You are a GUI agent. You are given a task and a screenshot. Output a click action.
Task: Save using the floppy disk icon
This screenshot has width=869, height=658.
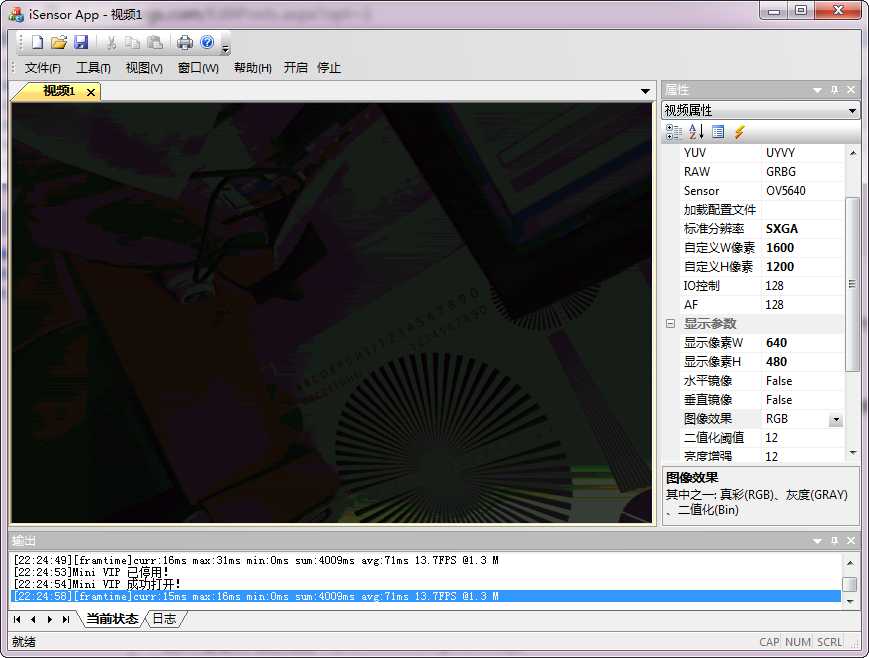click(x=81, y=43)
